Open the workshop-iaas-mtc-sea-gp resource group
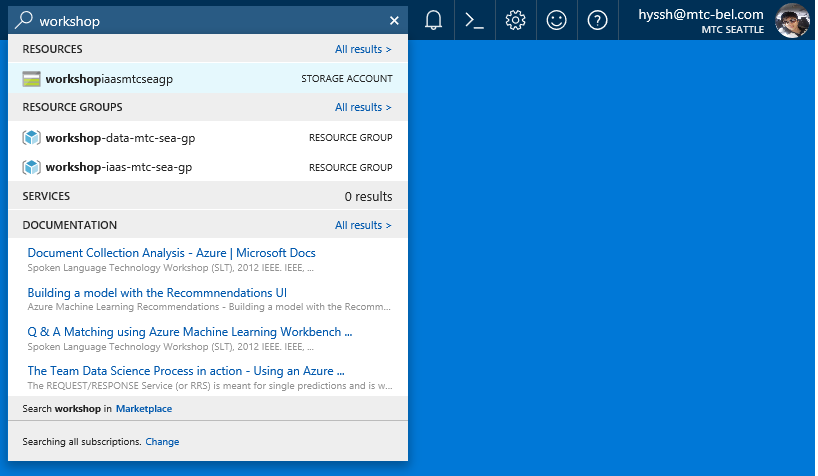 click(x=208, y=167)
